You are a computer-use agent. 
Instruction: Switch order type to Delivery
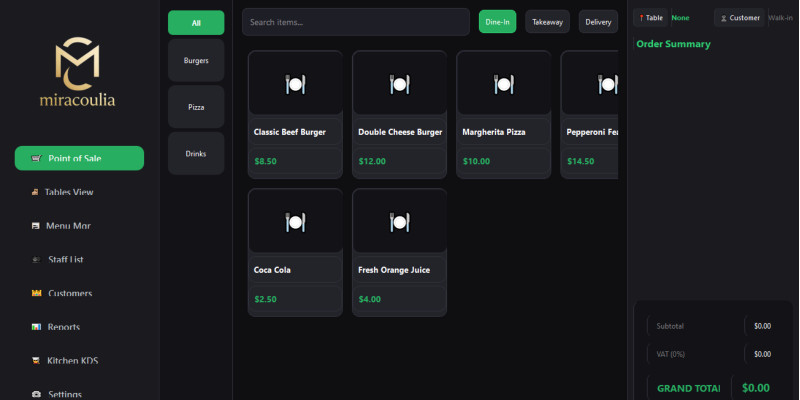(598, 22)
